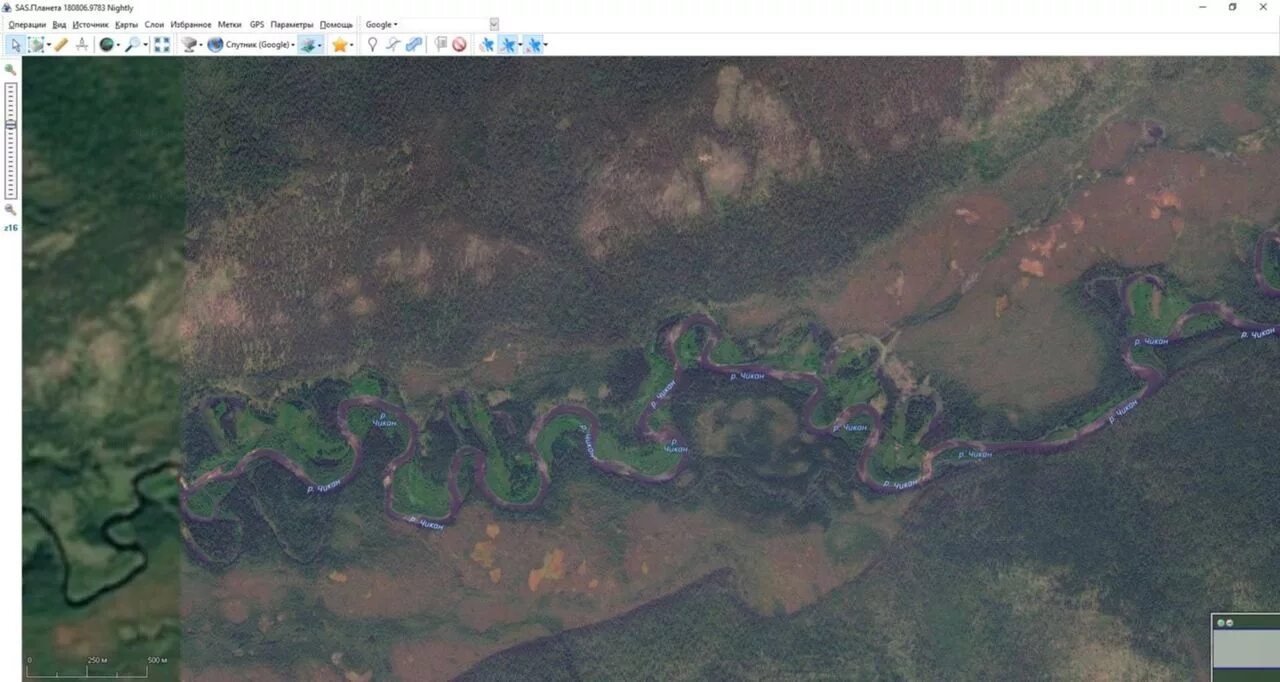Click the SAS.Планета title bar app icon

8,8
